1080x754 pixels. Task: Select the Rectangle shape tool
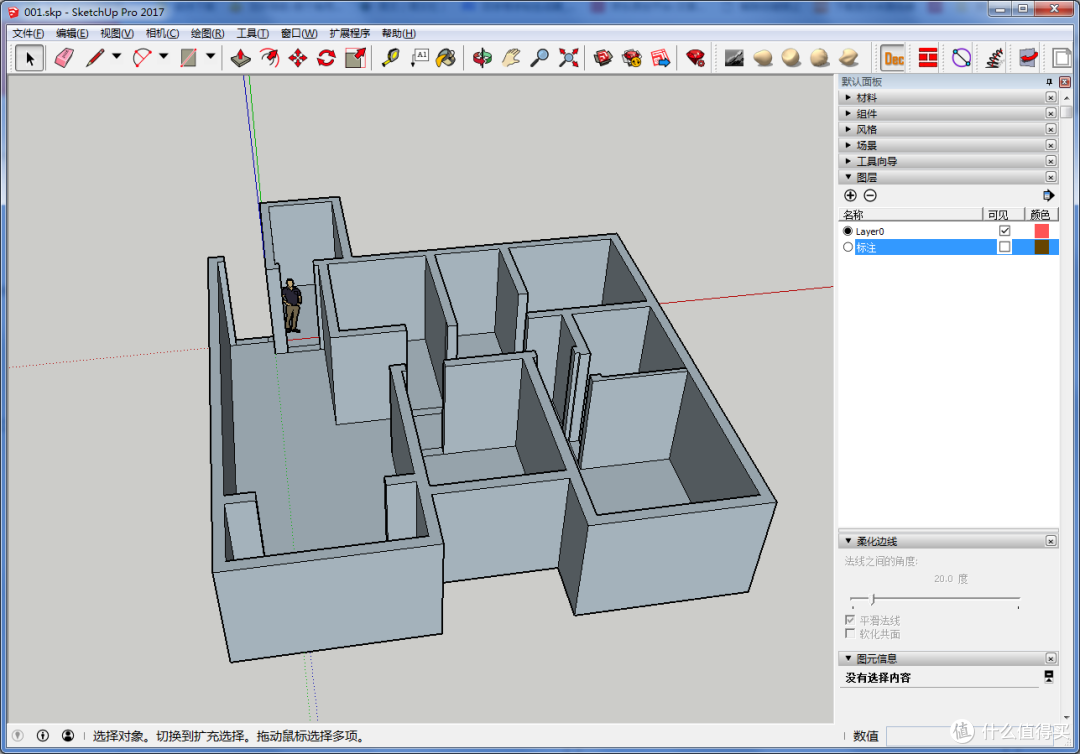point(188,58)
